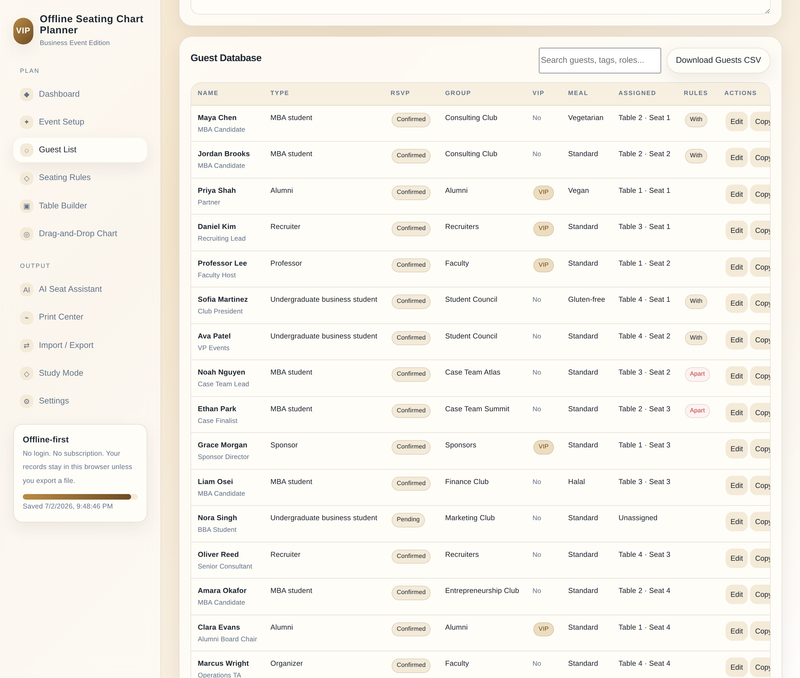
Task: Click Edit for Oliver Reed
Action: coord(736,559)
